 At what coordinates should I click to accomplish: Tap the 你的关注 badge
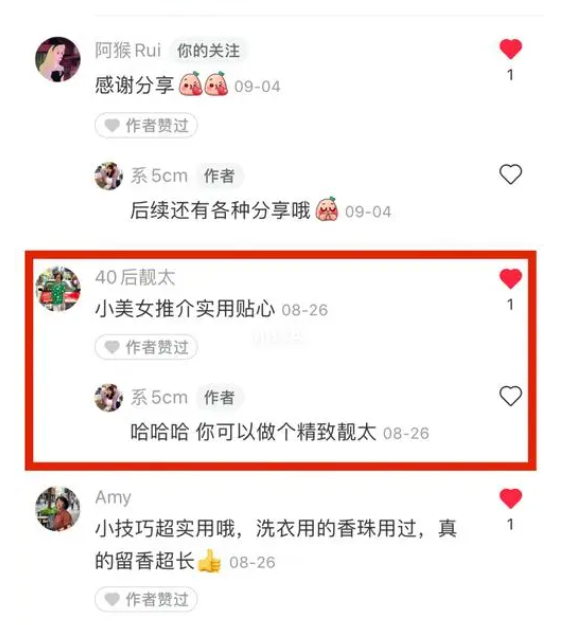[x=208, y=51]
